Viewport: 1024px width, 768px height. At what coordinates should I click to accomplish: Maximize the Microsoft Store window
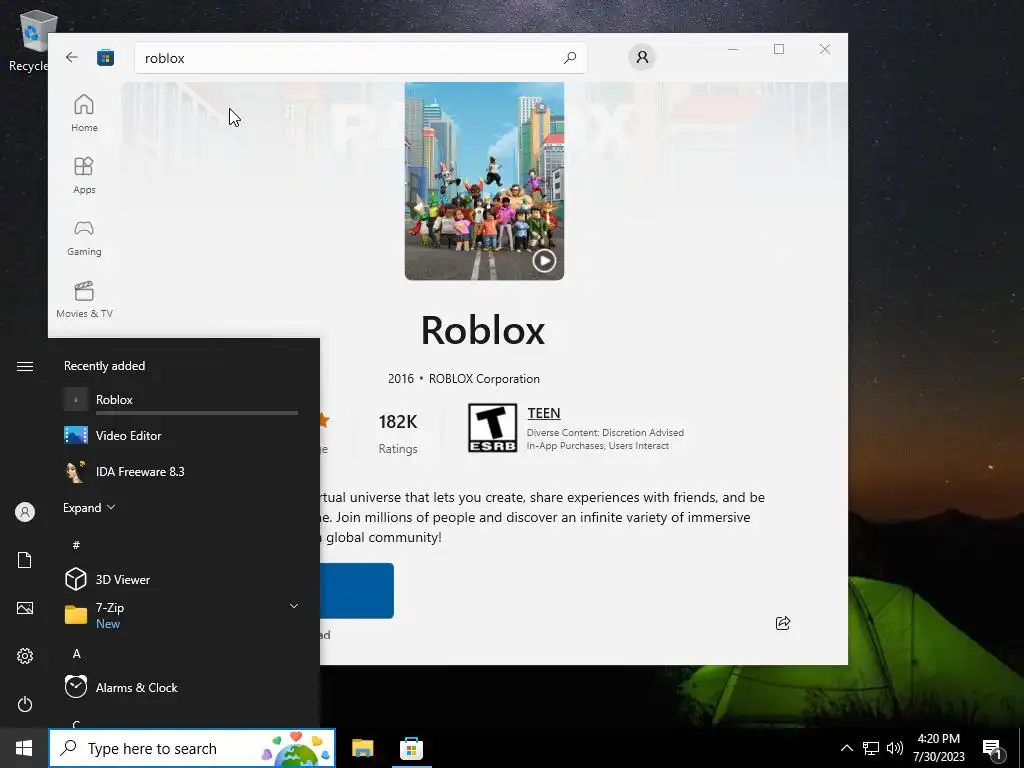point(778,49)
